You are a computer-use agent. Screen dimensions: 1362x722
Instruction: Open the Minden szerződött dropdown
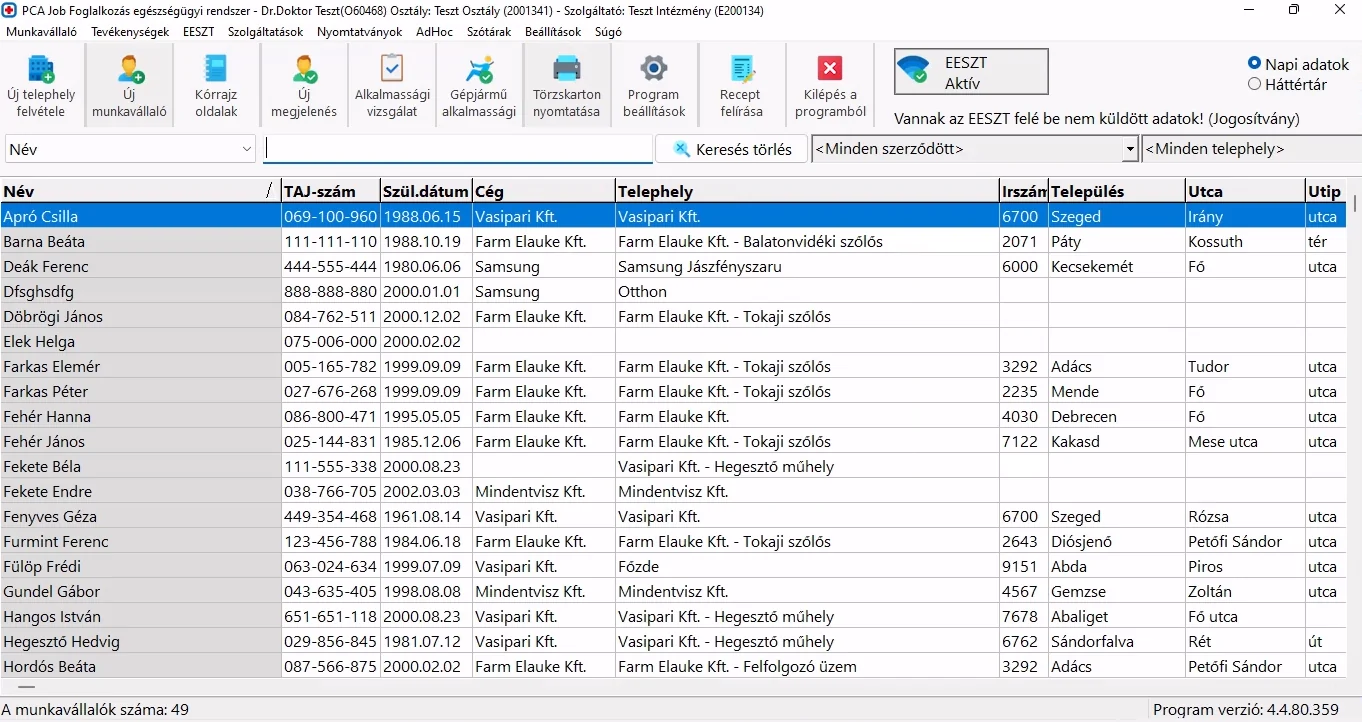pyautogui.click(x=1130, y=150)
